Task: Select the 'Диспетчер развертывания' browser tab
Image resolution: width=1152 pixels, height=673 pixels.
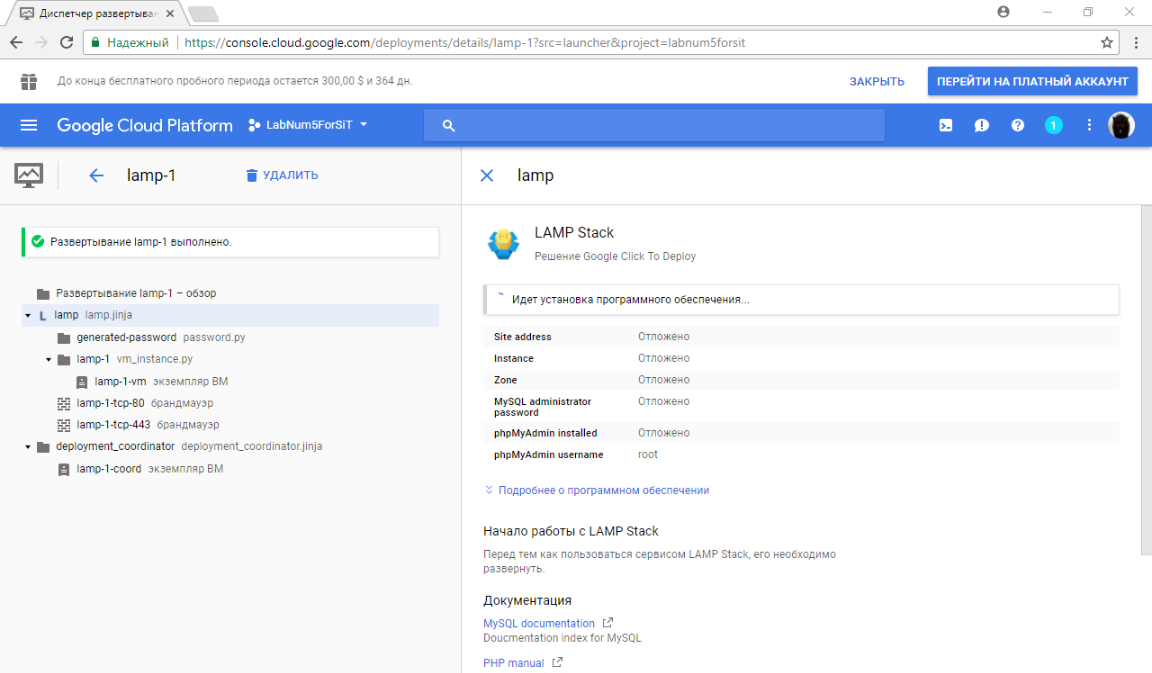Action: (97, 13)
